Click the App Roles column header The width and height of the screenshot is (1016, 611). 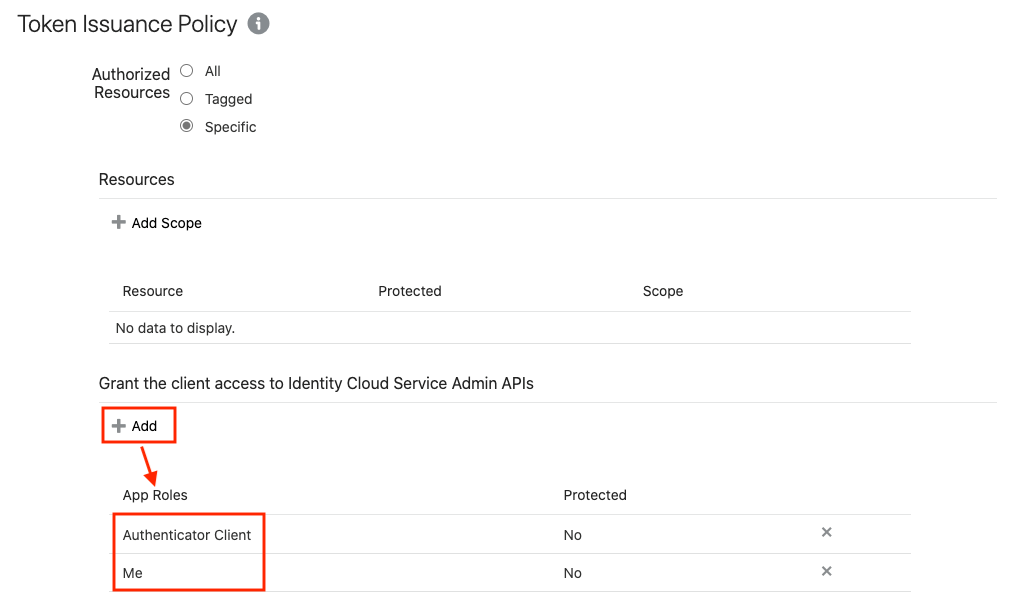tap(155, 495)
